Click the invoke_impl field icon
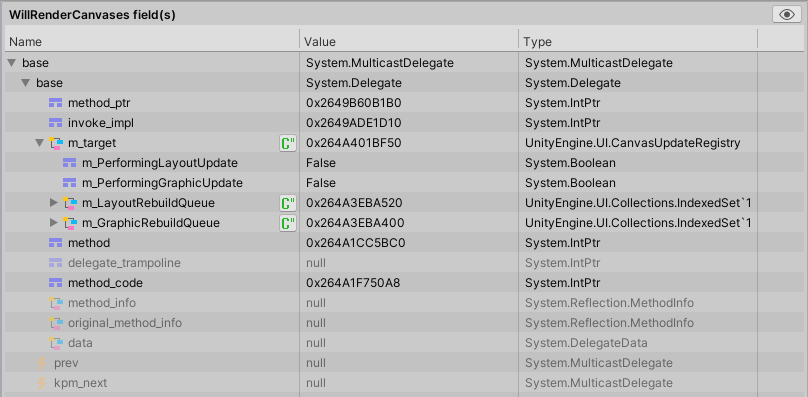 click(x=55, y=123)
